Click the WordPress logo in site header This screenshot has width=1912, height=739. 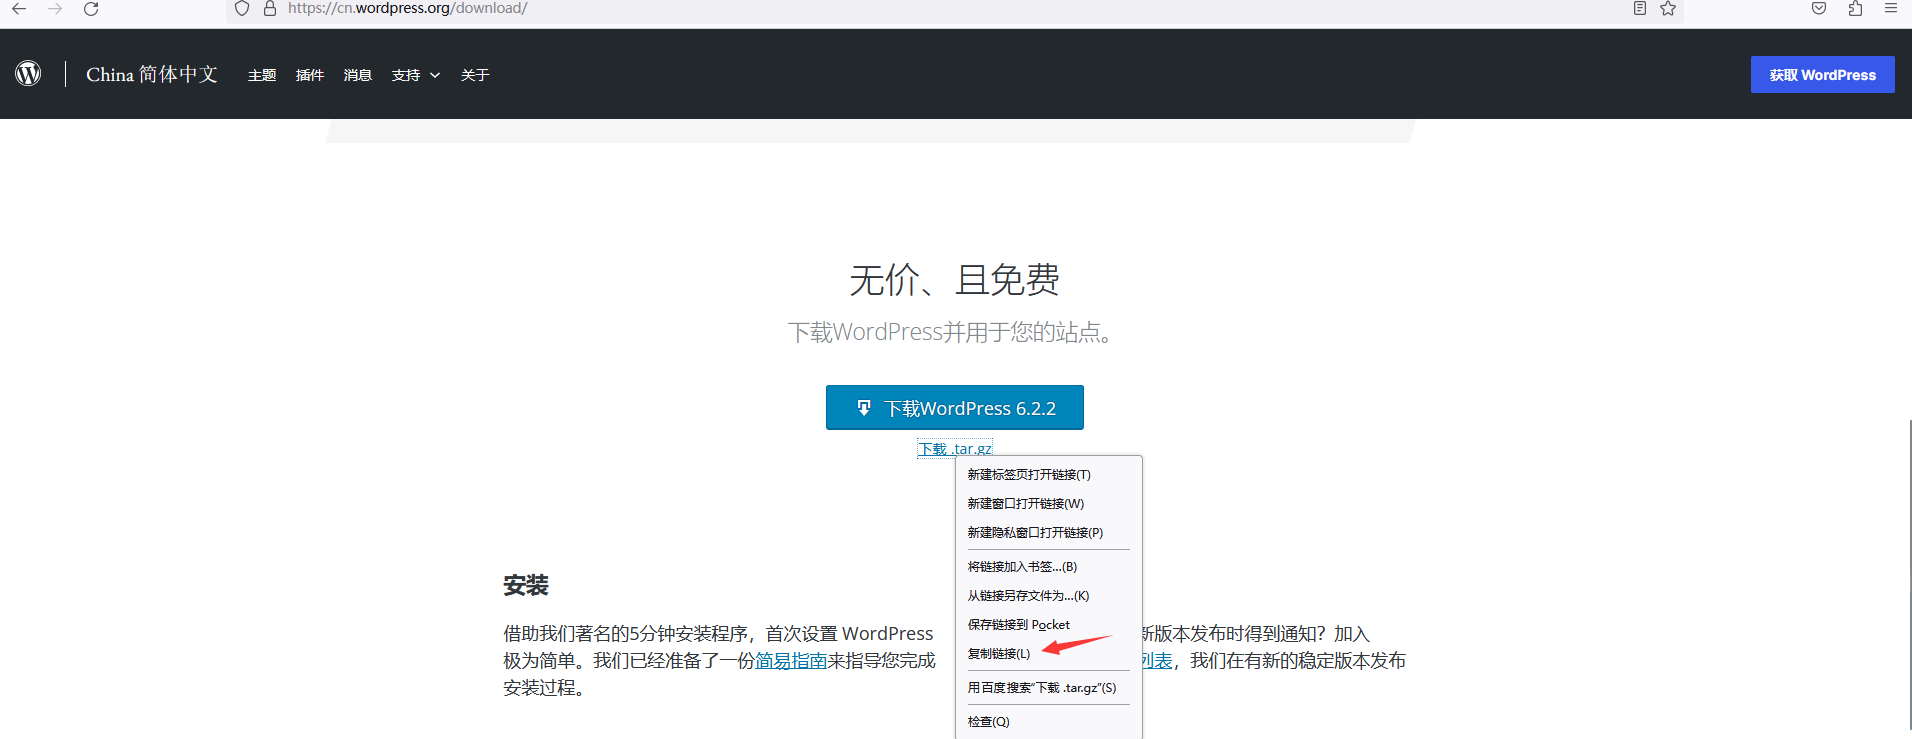click(28, 74)
